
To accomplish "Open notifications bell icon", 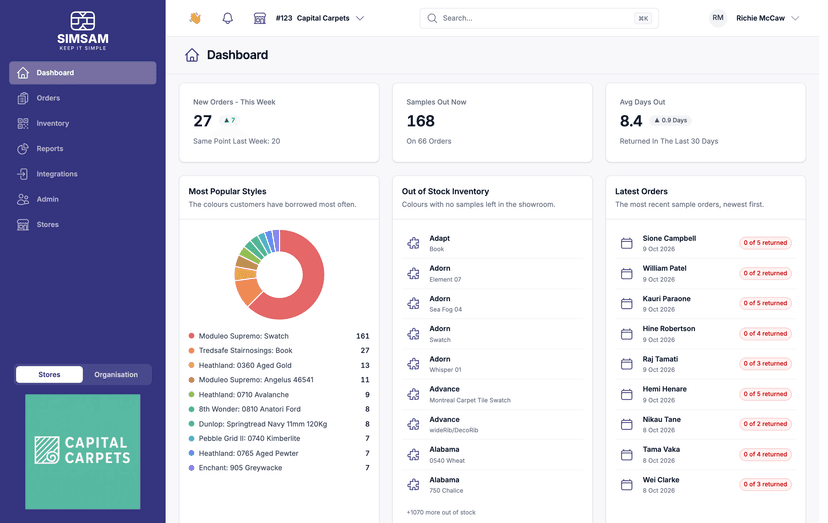I will tap(228, 18).
